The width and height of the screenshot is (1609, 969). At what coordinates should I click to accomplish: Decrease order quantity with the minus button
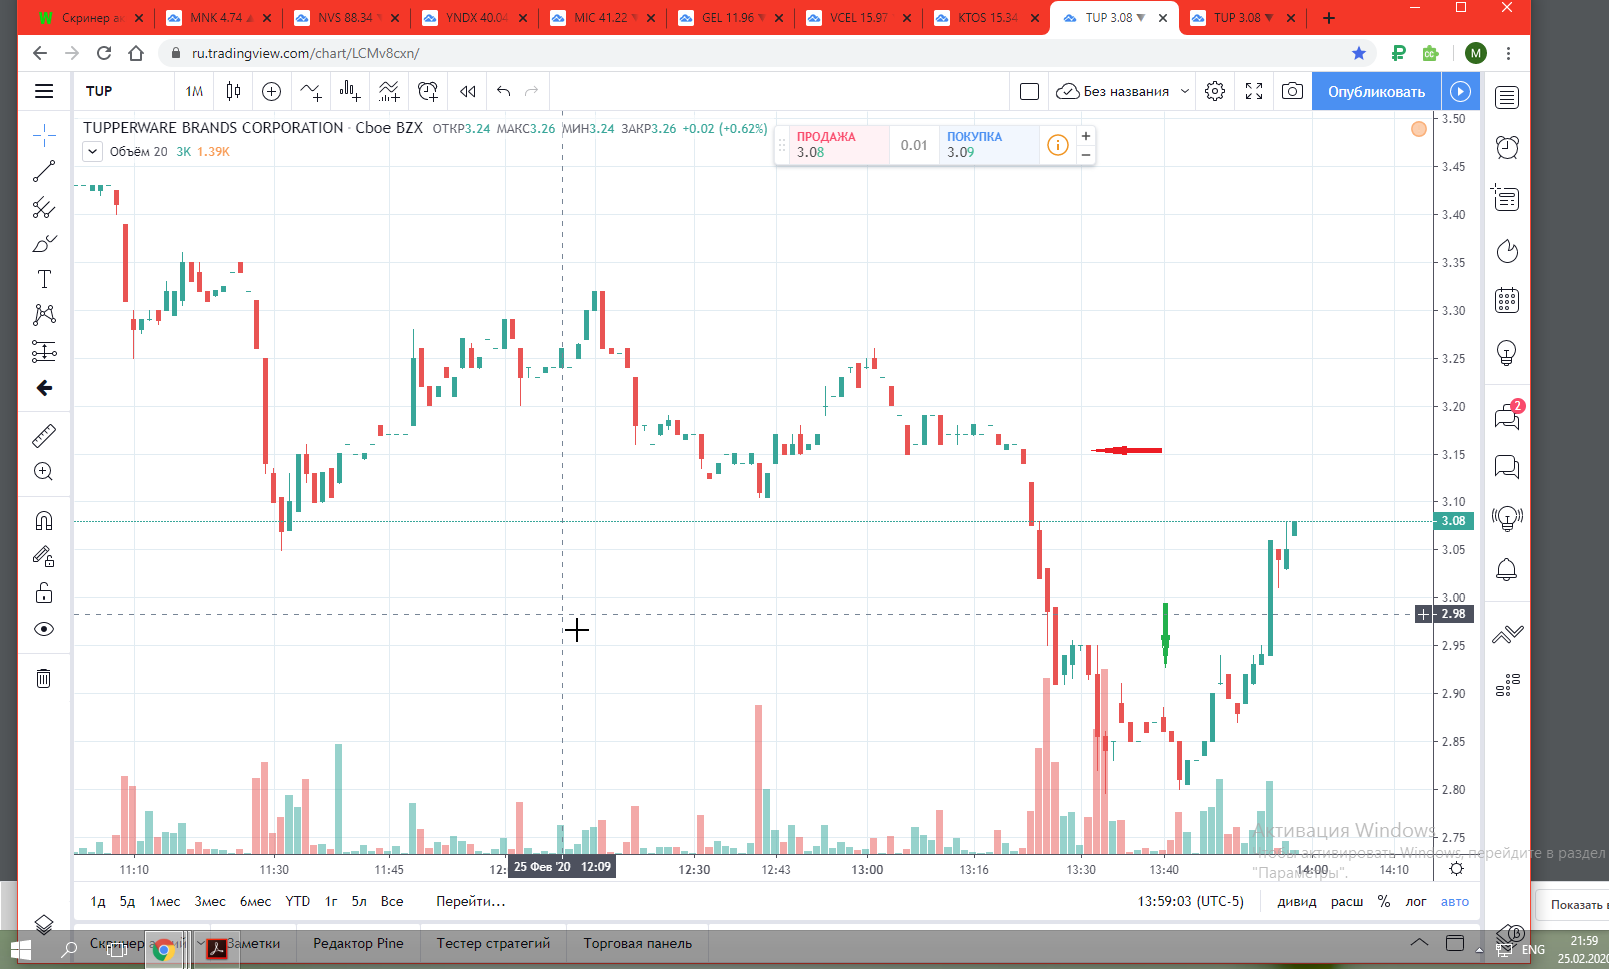point(1086,155)
